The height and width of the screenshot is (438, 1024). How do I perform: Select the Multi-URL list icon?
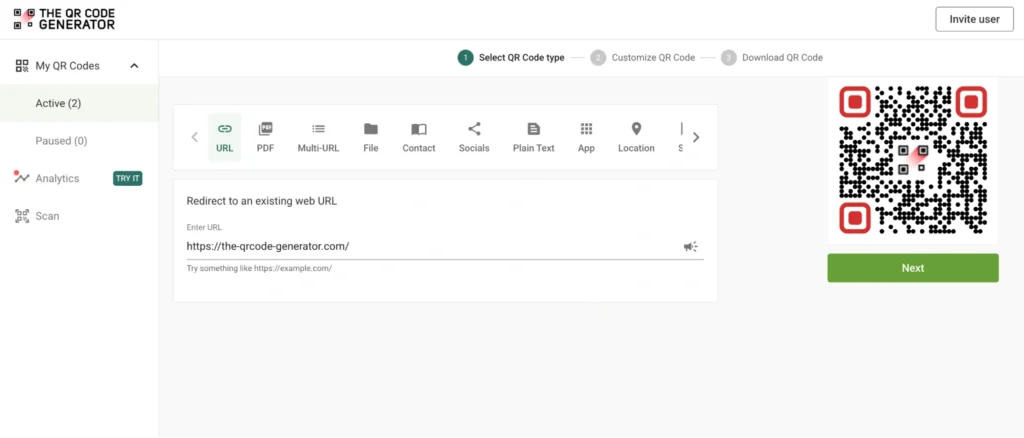click(318, 129)
